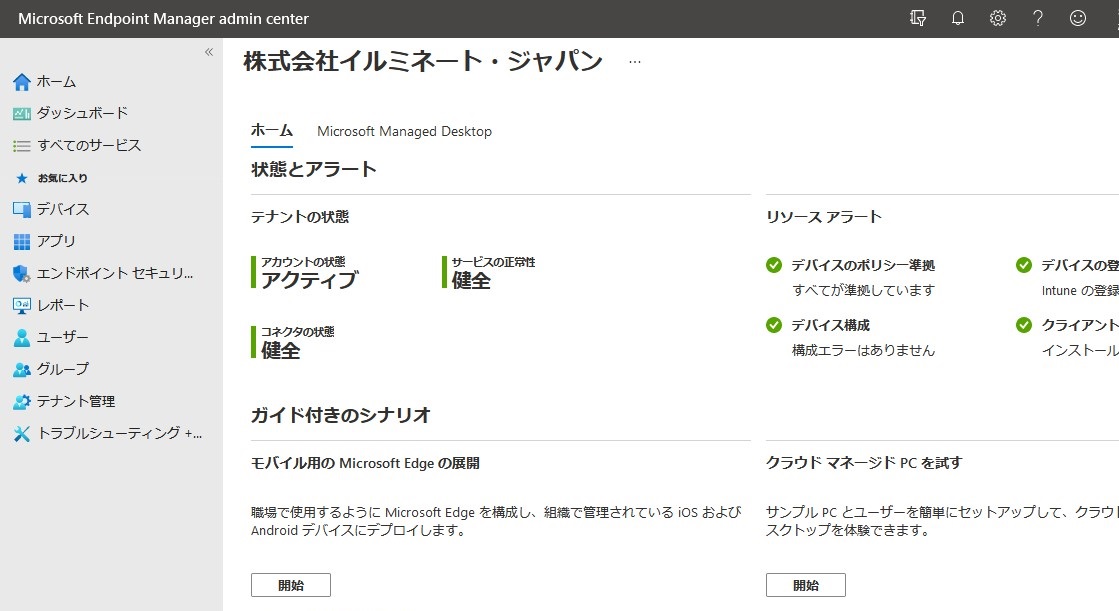Click green check beside デバイスの登録
The height and width of the screenshot is (611, 1119).
(1024, 266)
